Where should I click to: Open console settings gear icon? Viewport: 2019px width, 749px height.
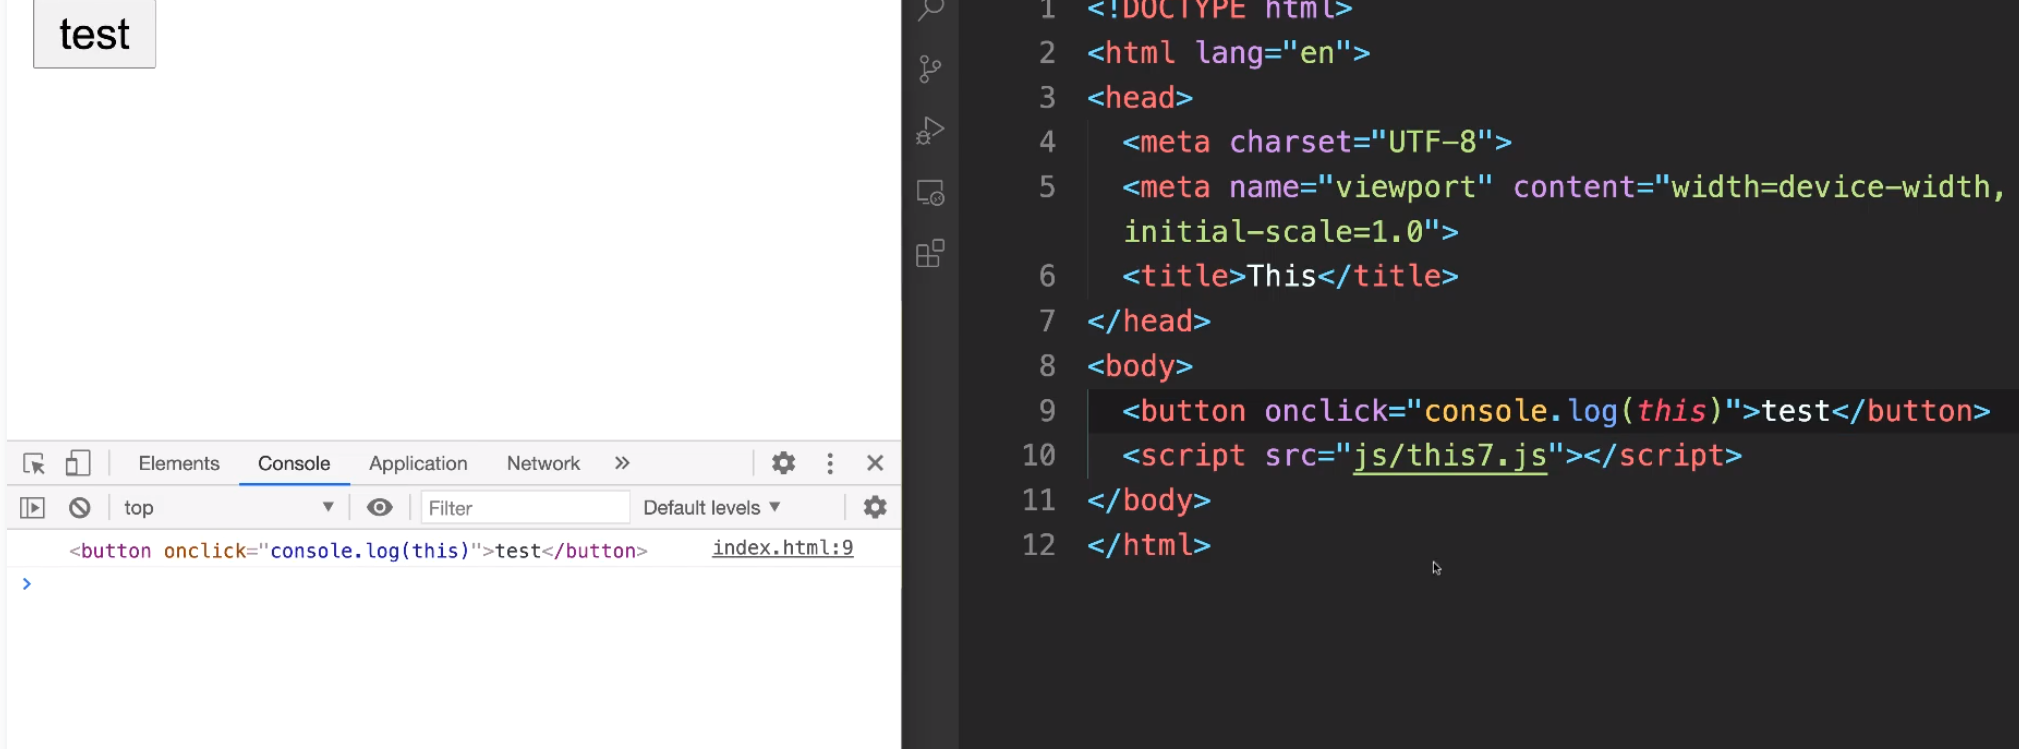pyautogui.click(x=875, y=508)
